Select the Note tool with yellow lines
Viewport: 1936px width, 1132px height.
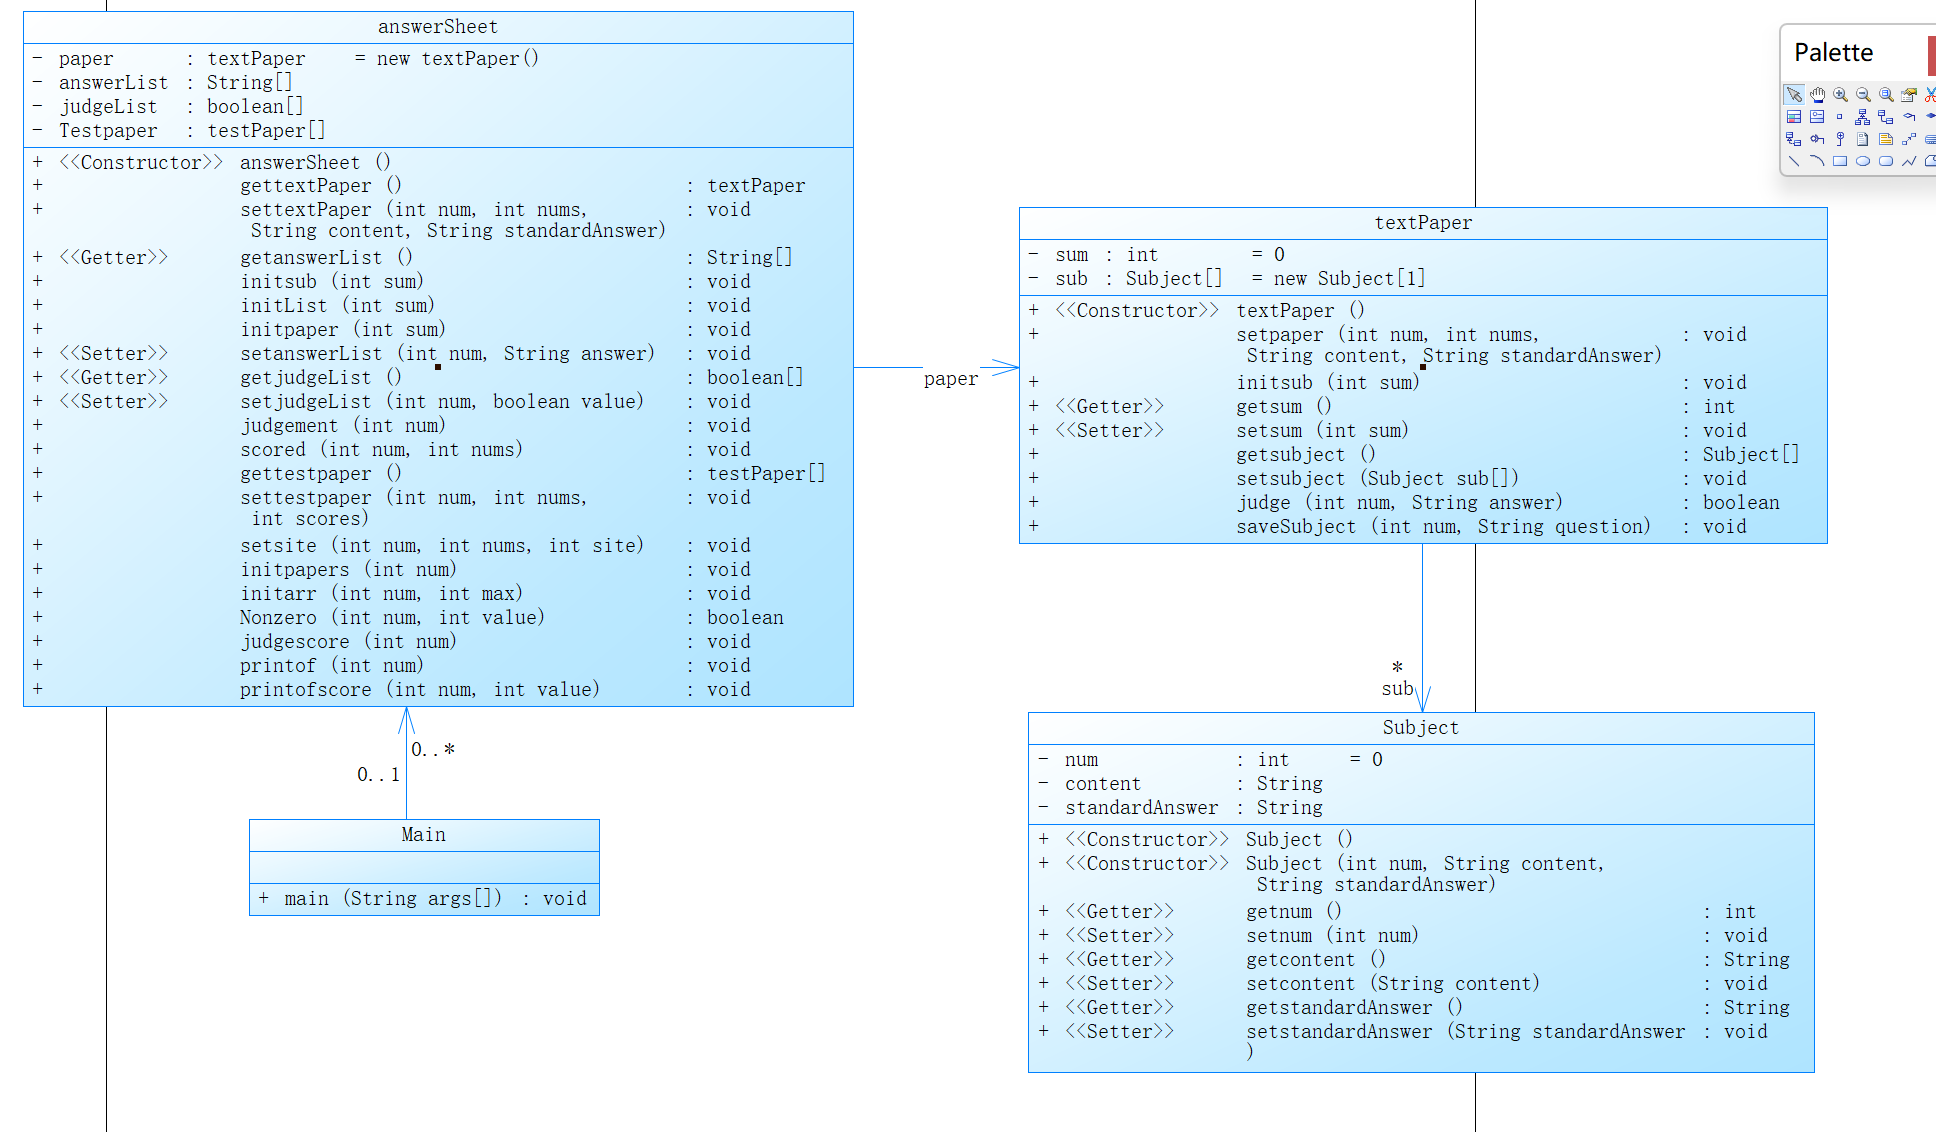1886,139
